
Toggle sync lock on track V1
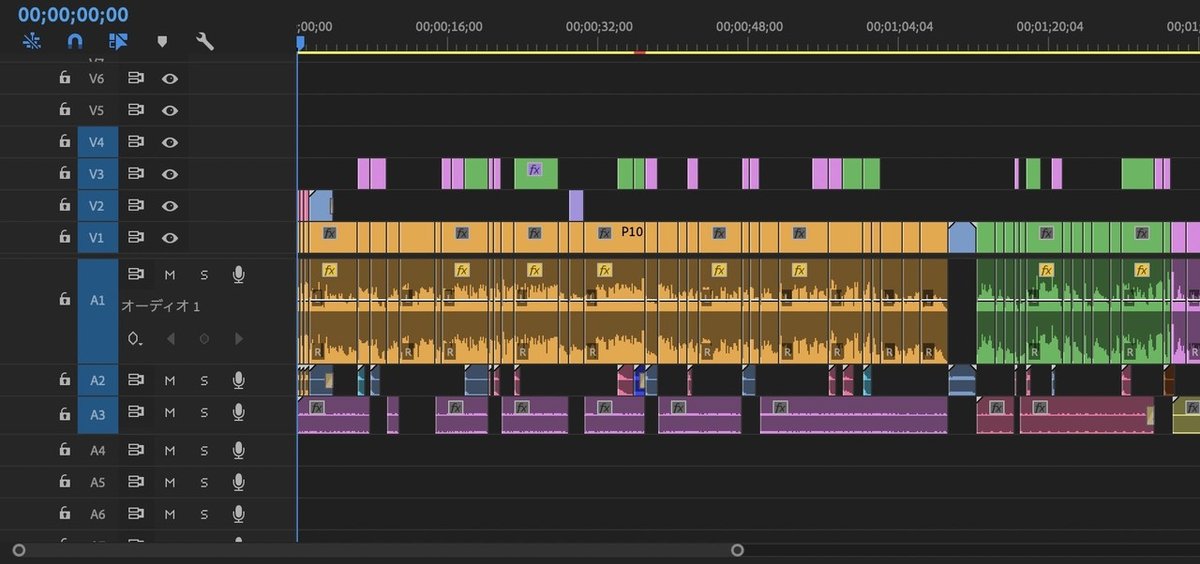tap(135, 238)
